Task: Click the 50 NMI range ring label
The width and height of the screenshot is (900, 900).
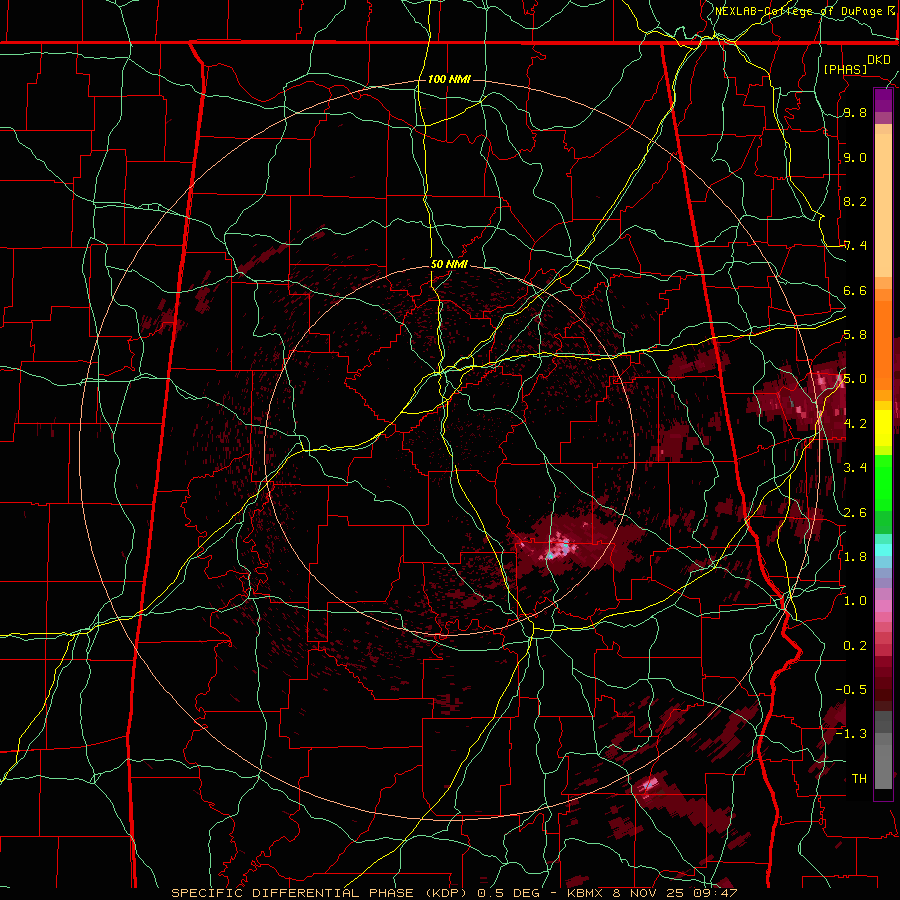Action: 449,265
